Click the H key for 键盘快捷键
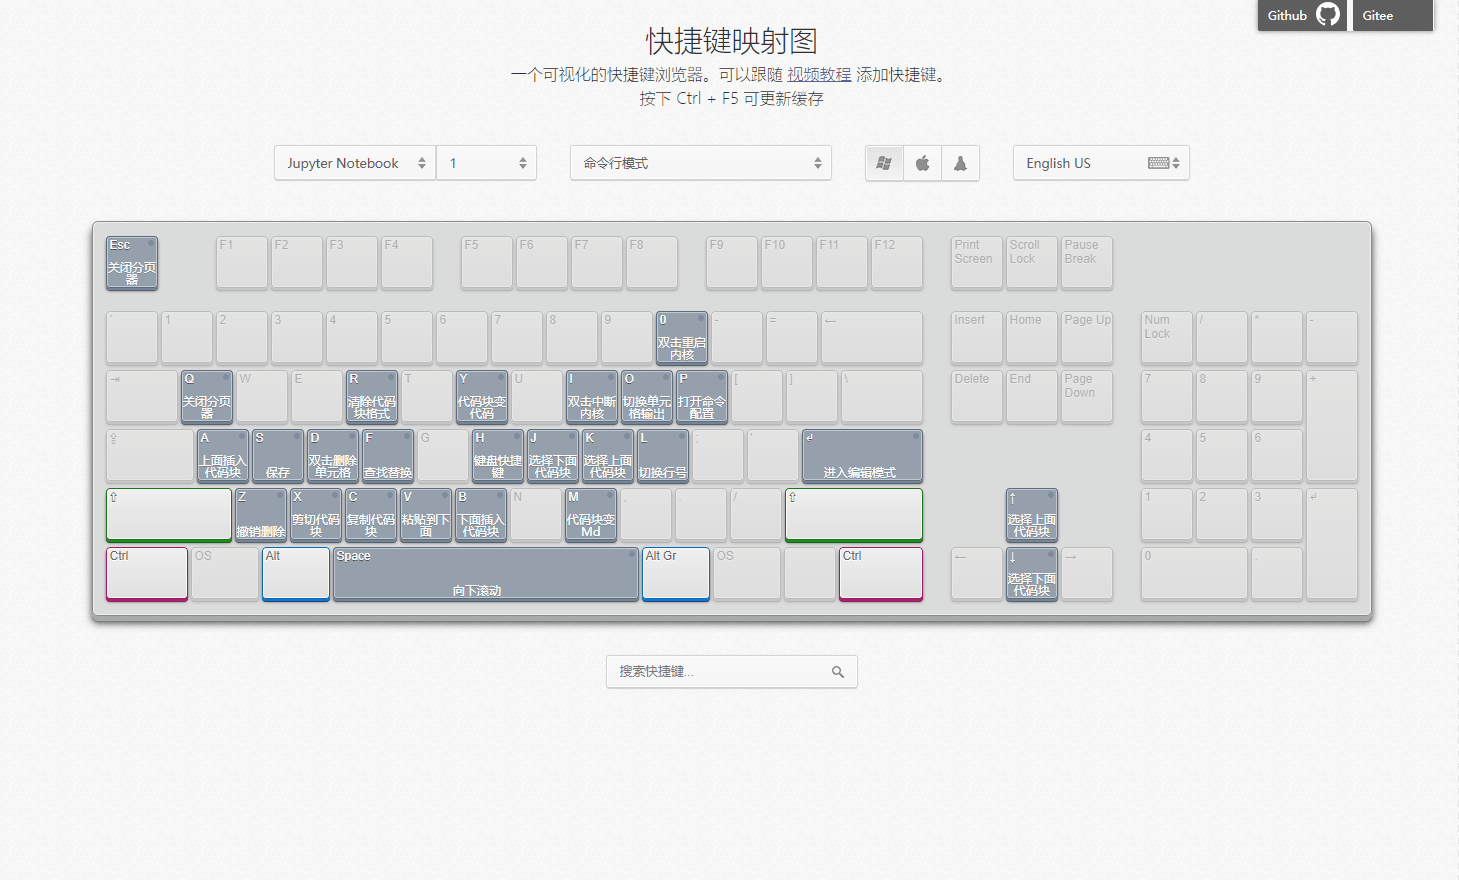 click(497, 456)
